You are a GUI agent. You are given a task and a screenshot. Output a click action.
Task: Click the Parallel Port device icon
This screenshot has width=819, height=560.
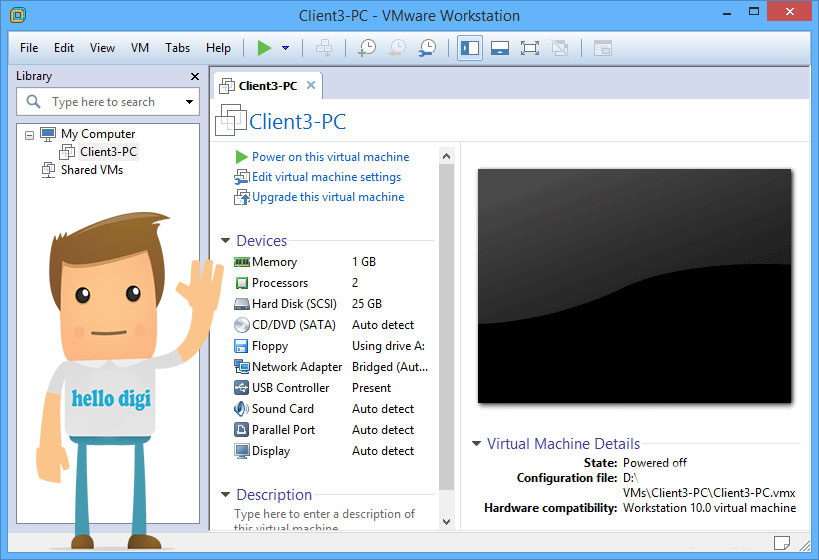click(241, 430)
